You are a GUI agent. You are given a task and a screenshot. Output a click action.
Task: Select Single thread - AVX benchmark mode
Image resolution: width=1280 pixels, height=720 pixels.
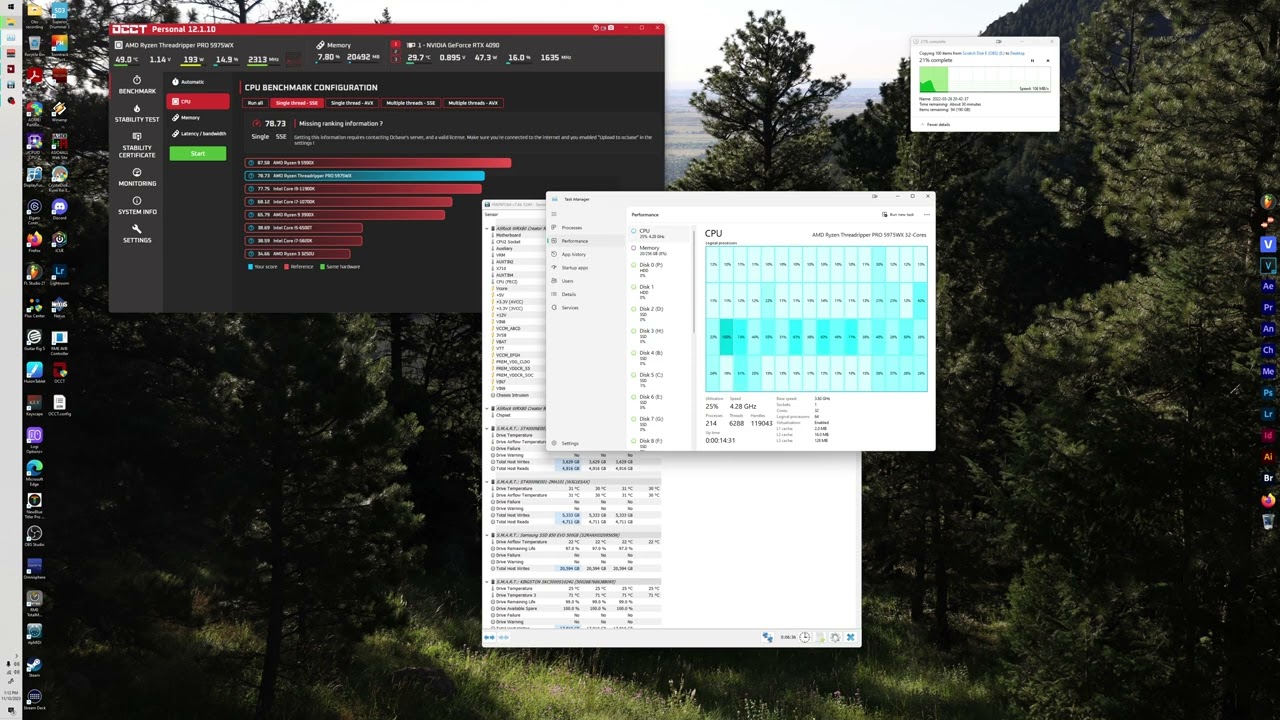point(352,103)
